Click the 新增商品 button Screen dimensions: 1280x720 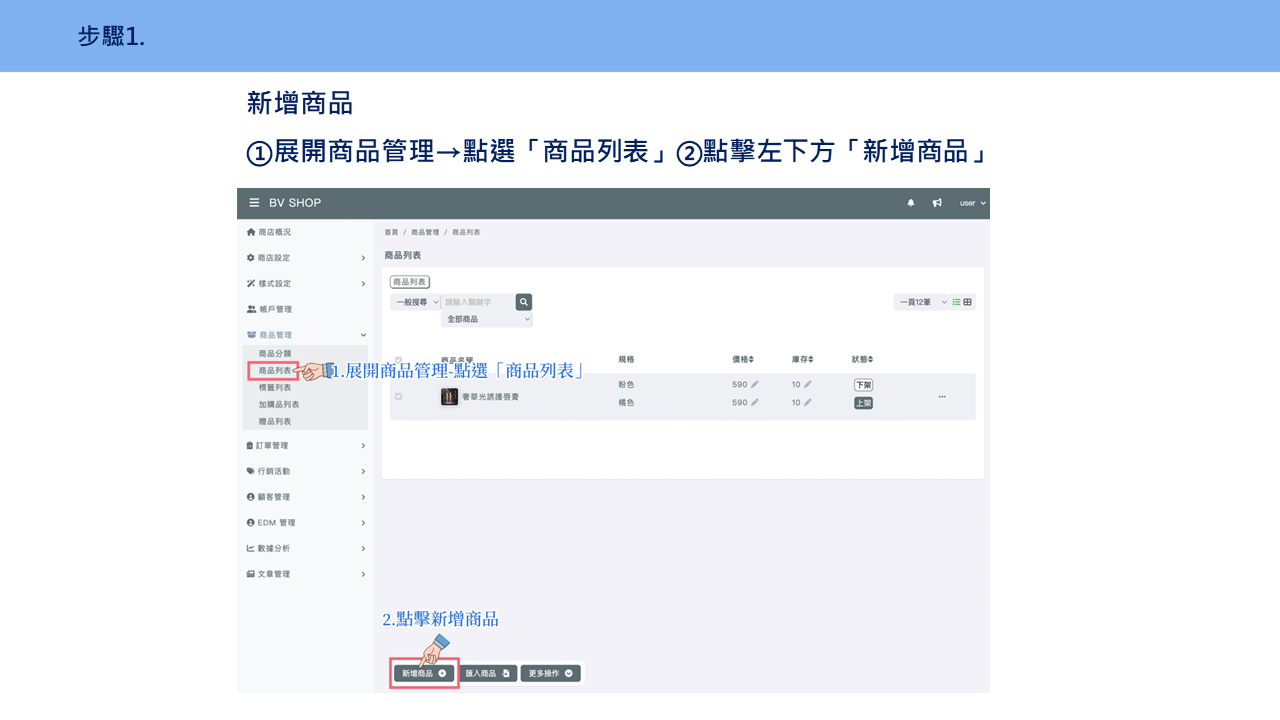click(x=424, y=674)
